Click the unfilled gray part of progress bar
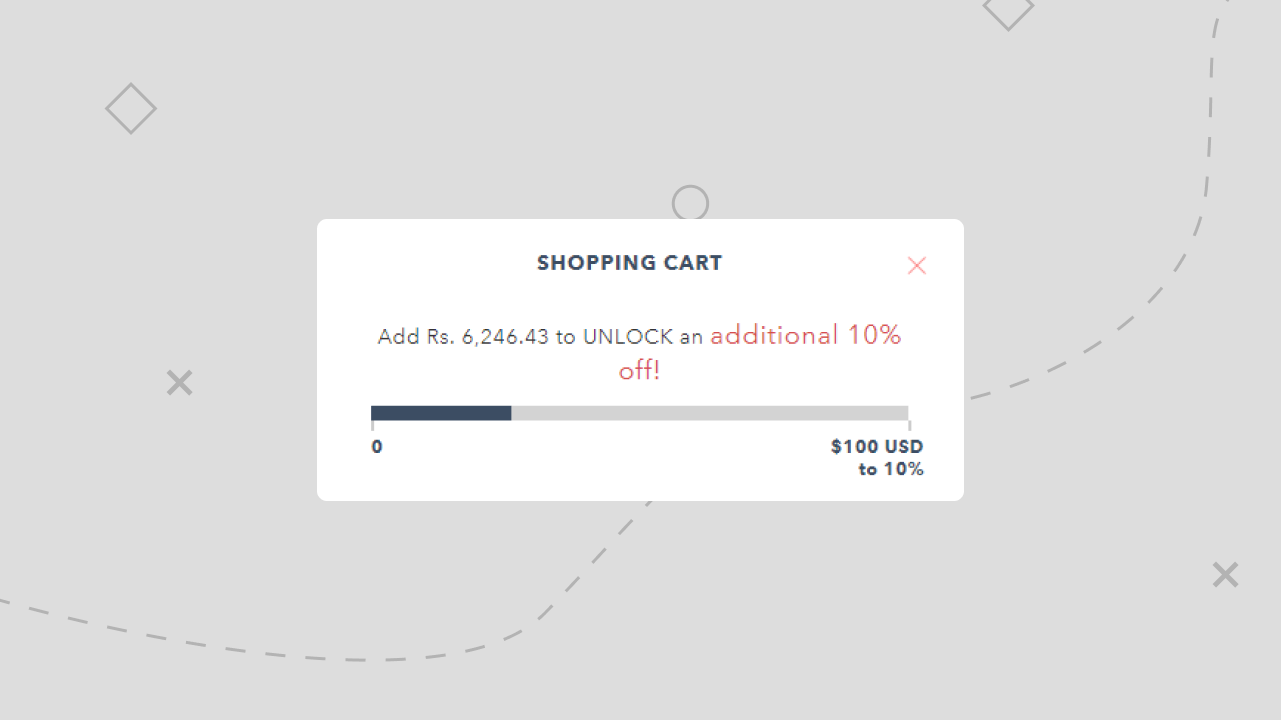Image resolution: width=1281 pixels, height=720 pixels. (x=710, y=413)
